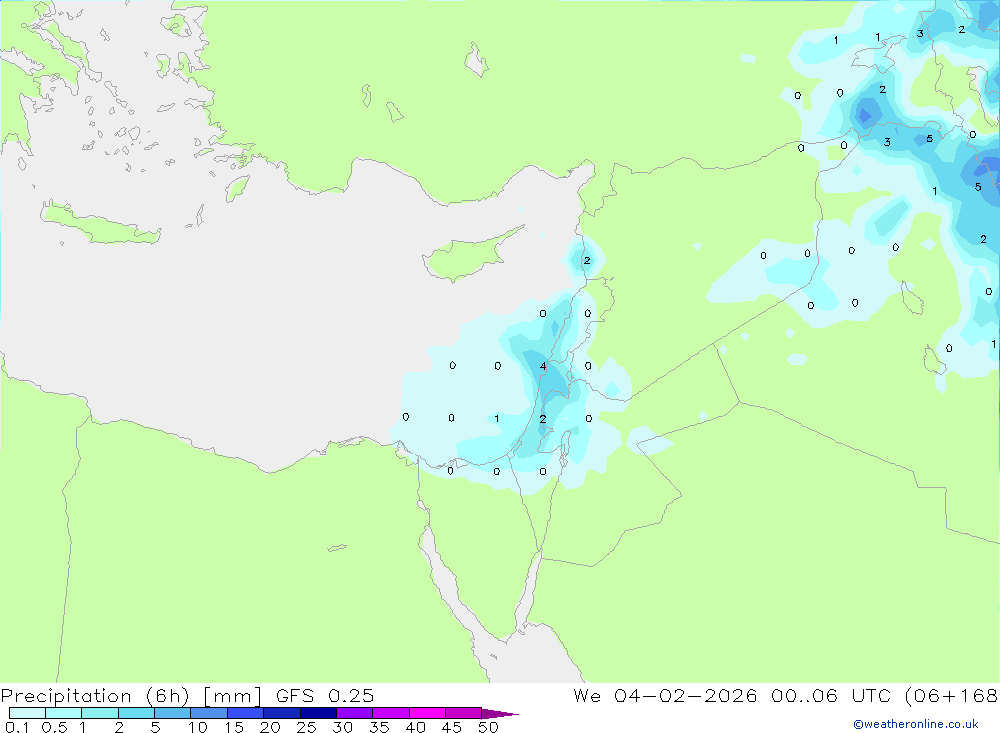The image size is (1000, 733).
Task: Click the island of Cyprus on the map
Action: coord(464,256)
